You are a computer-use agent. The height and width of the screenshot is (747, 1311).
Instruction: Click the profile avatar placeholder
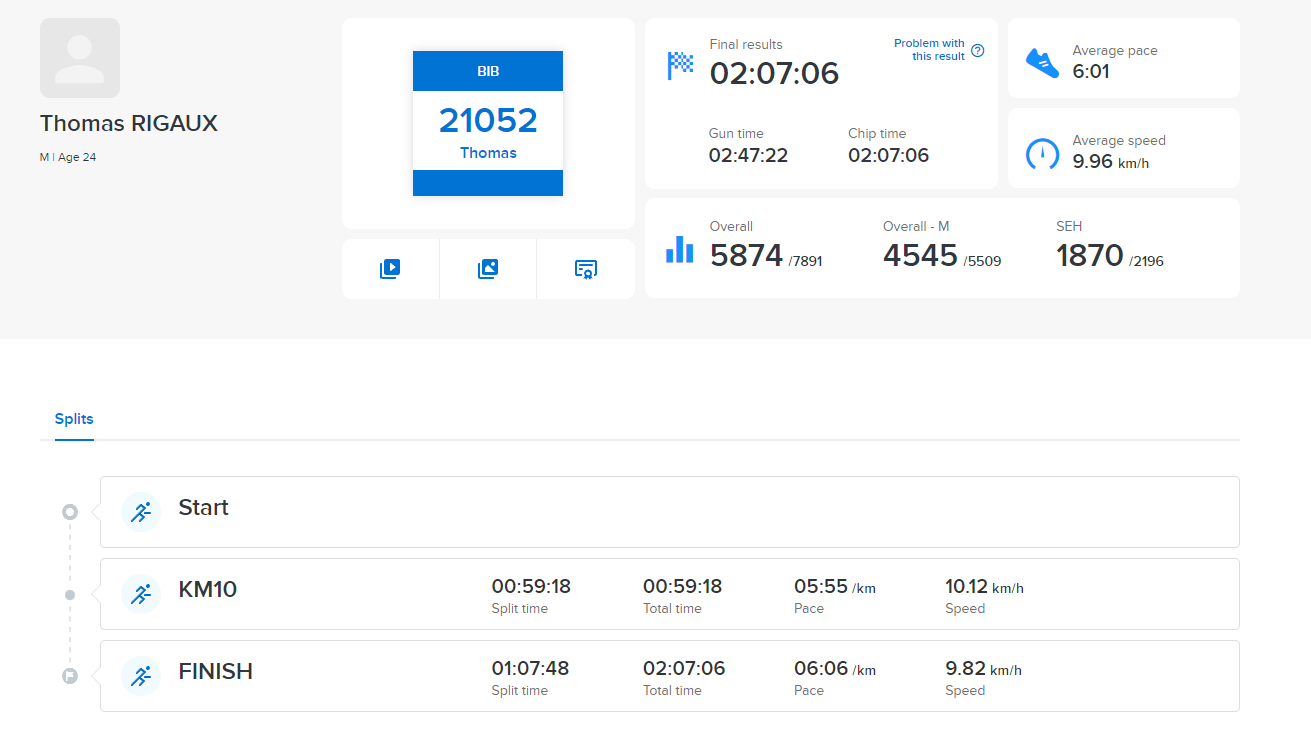tap(80, 58)
